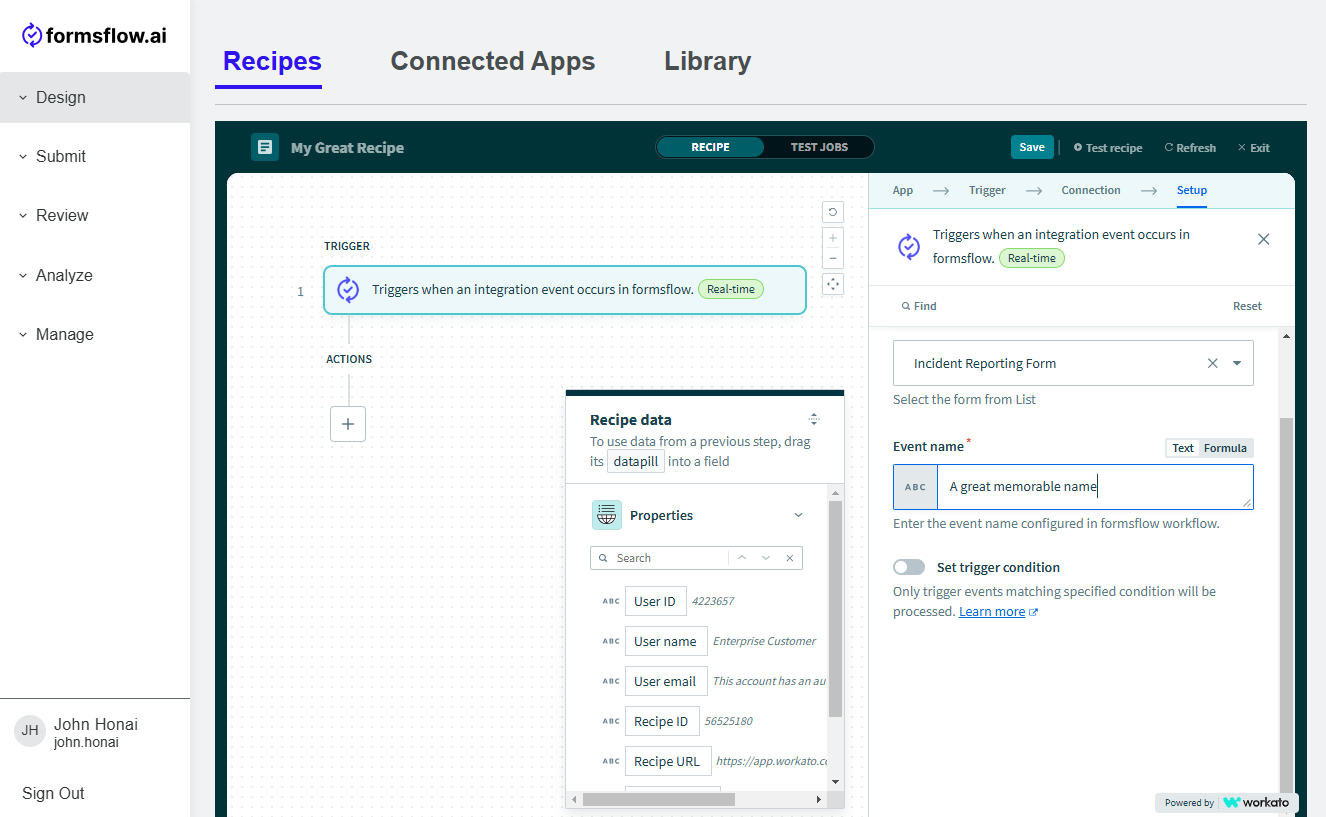Click Test recipe
This screenshot has height=817, width=1326.
coord(1108,148)
